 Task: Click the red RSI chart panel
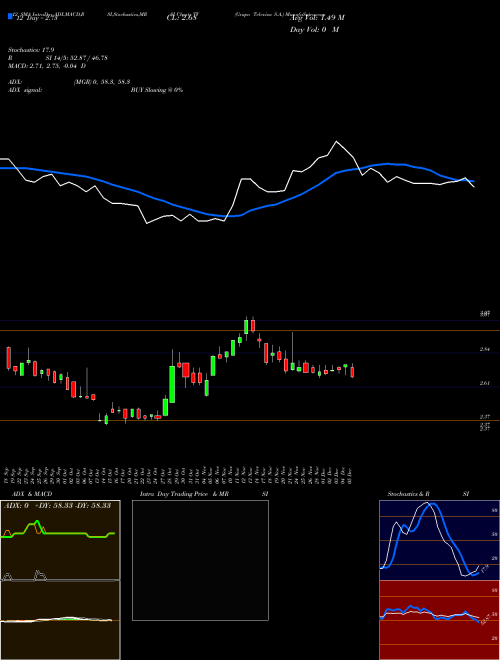point(439,620)
